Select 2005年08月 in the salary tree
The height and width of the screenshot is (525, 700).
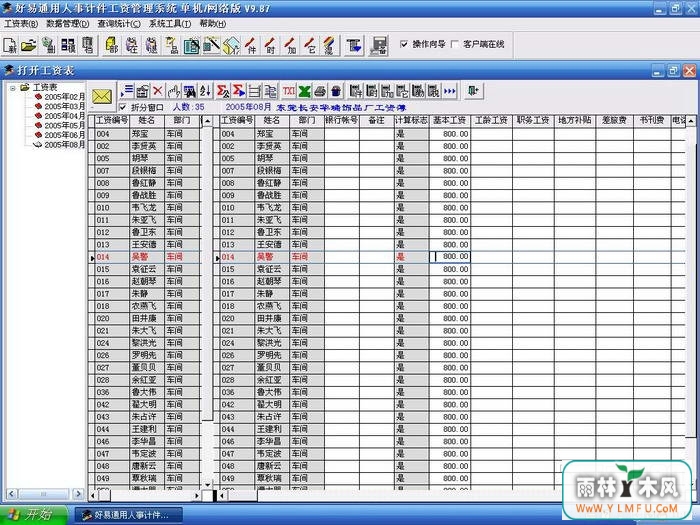[x=64, y=145]
